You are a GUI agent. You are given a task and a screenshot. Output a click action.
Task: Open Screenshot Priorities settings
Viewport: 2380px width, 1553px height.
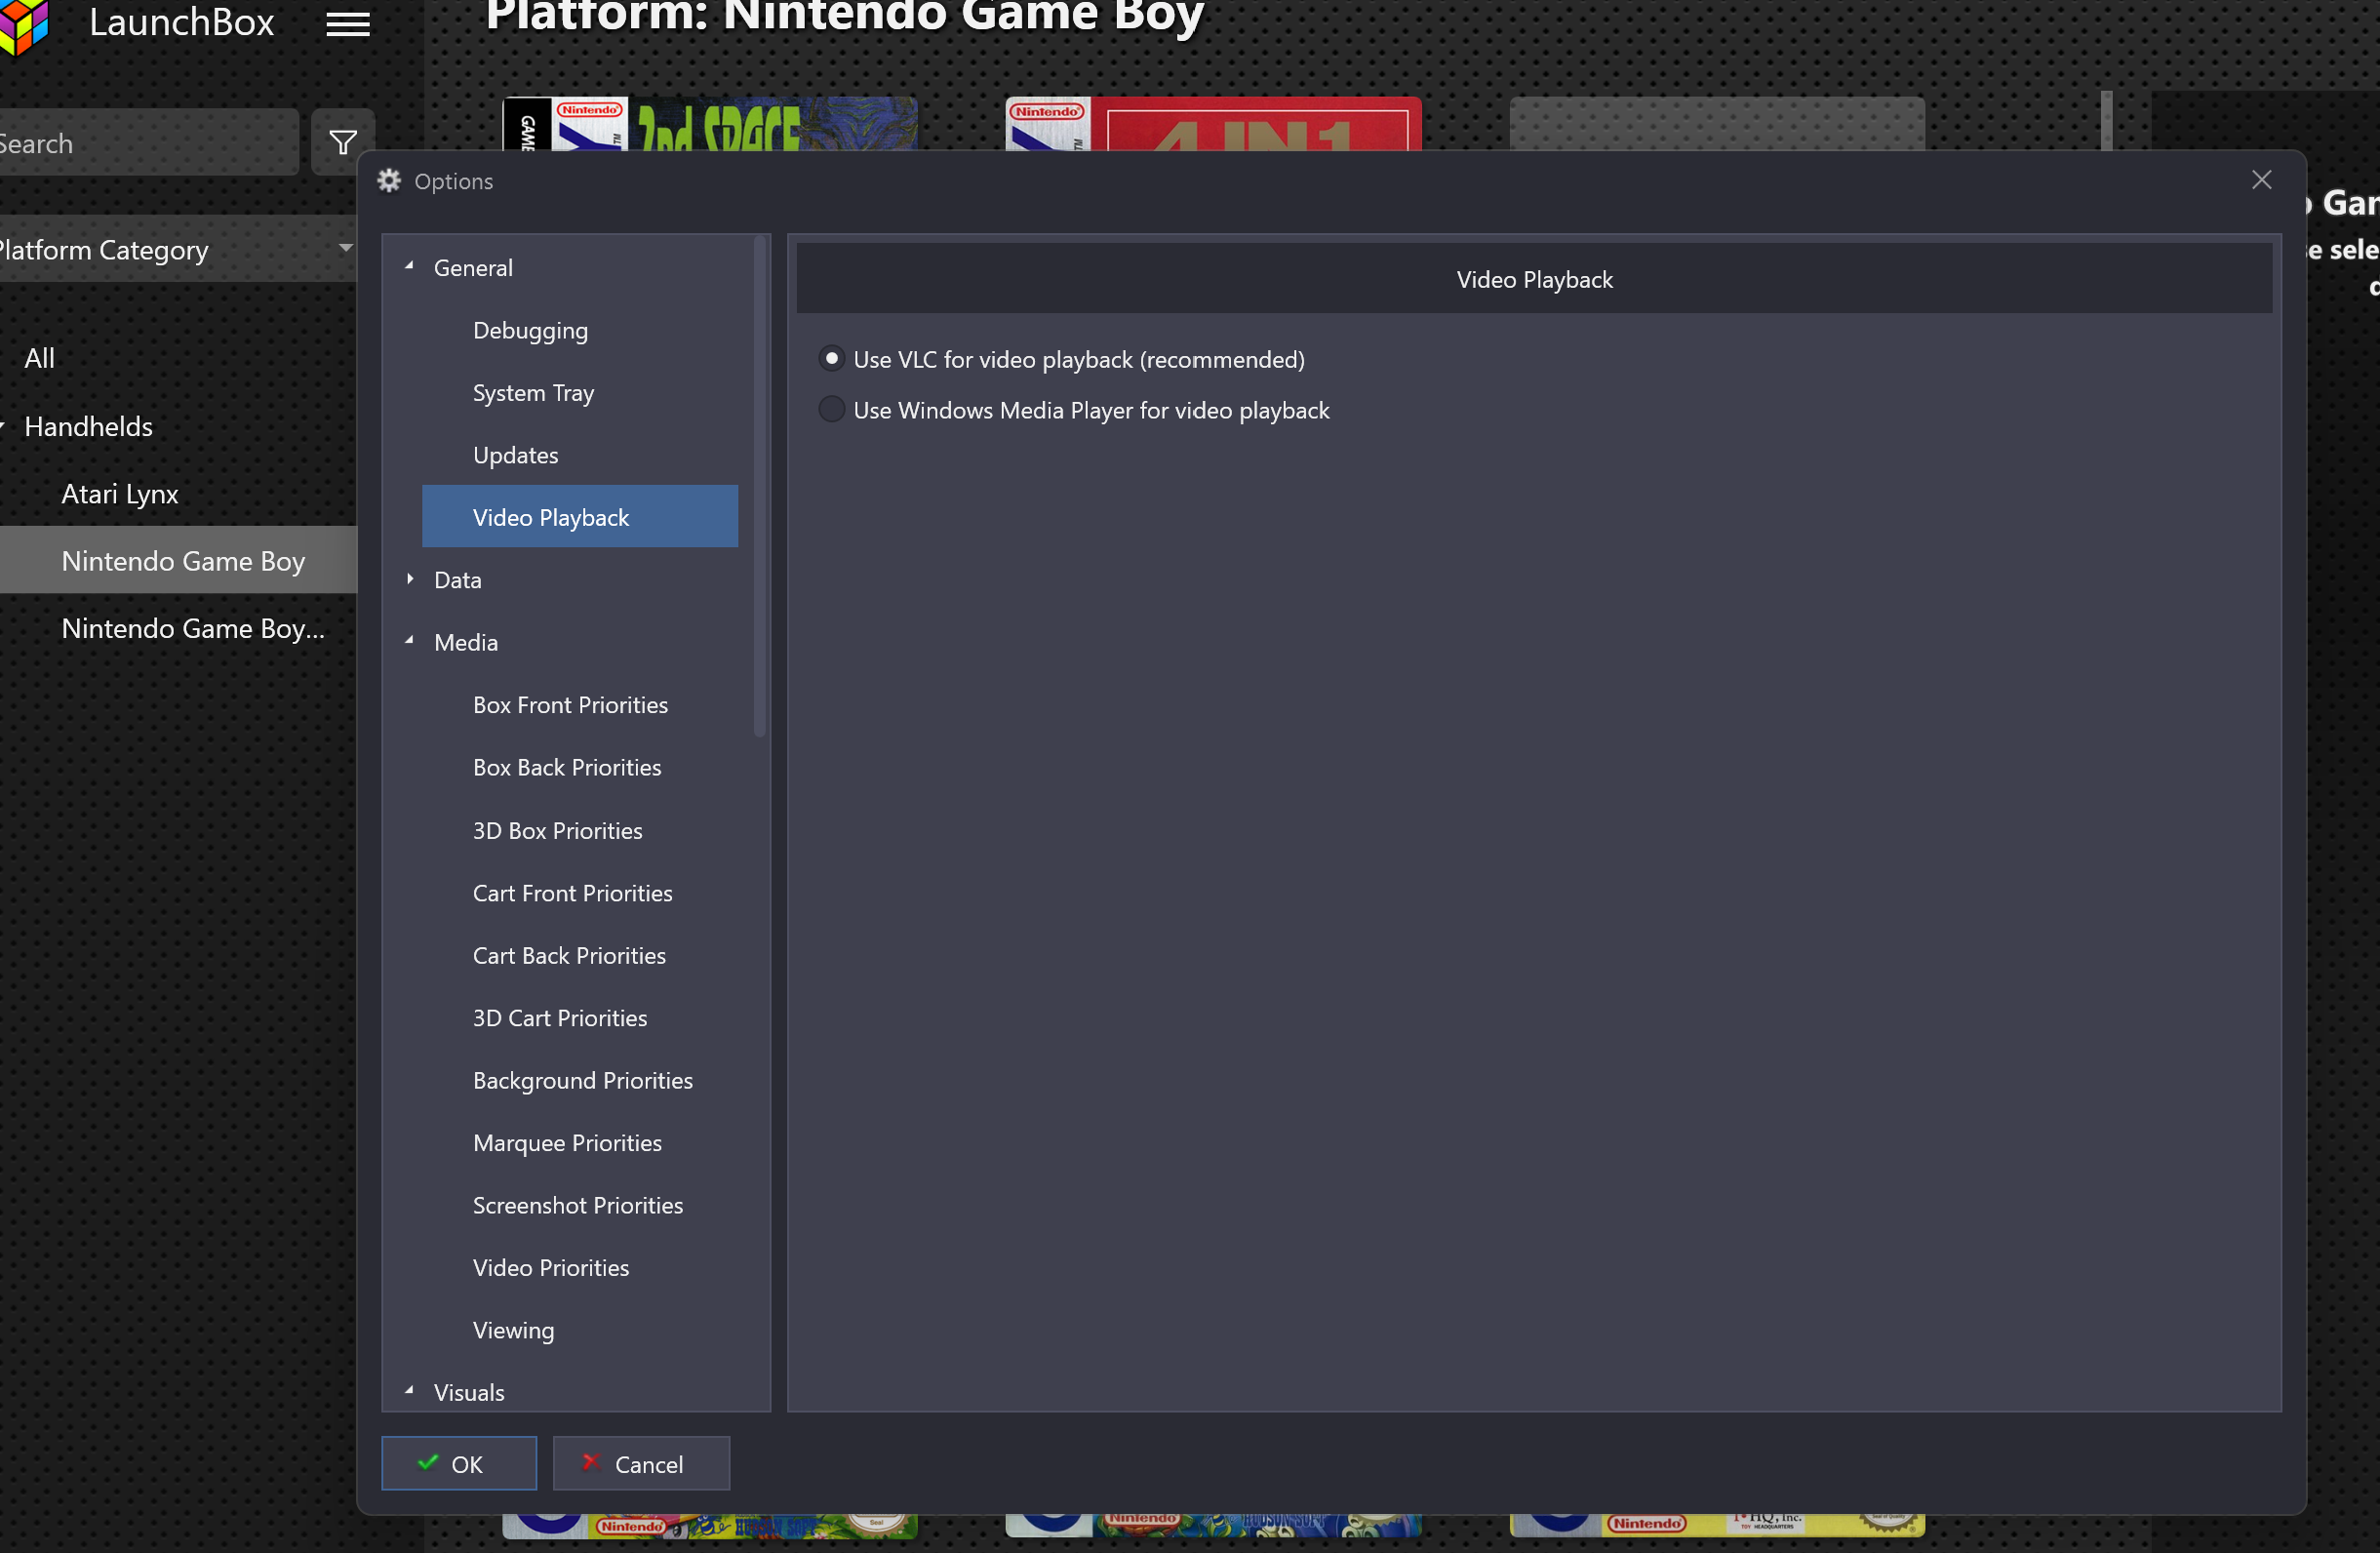[578, 1205]
